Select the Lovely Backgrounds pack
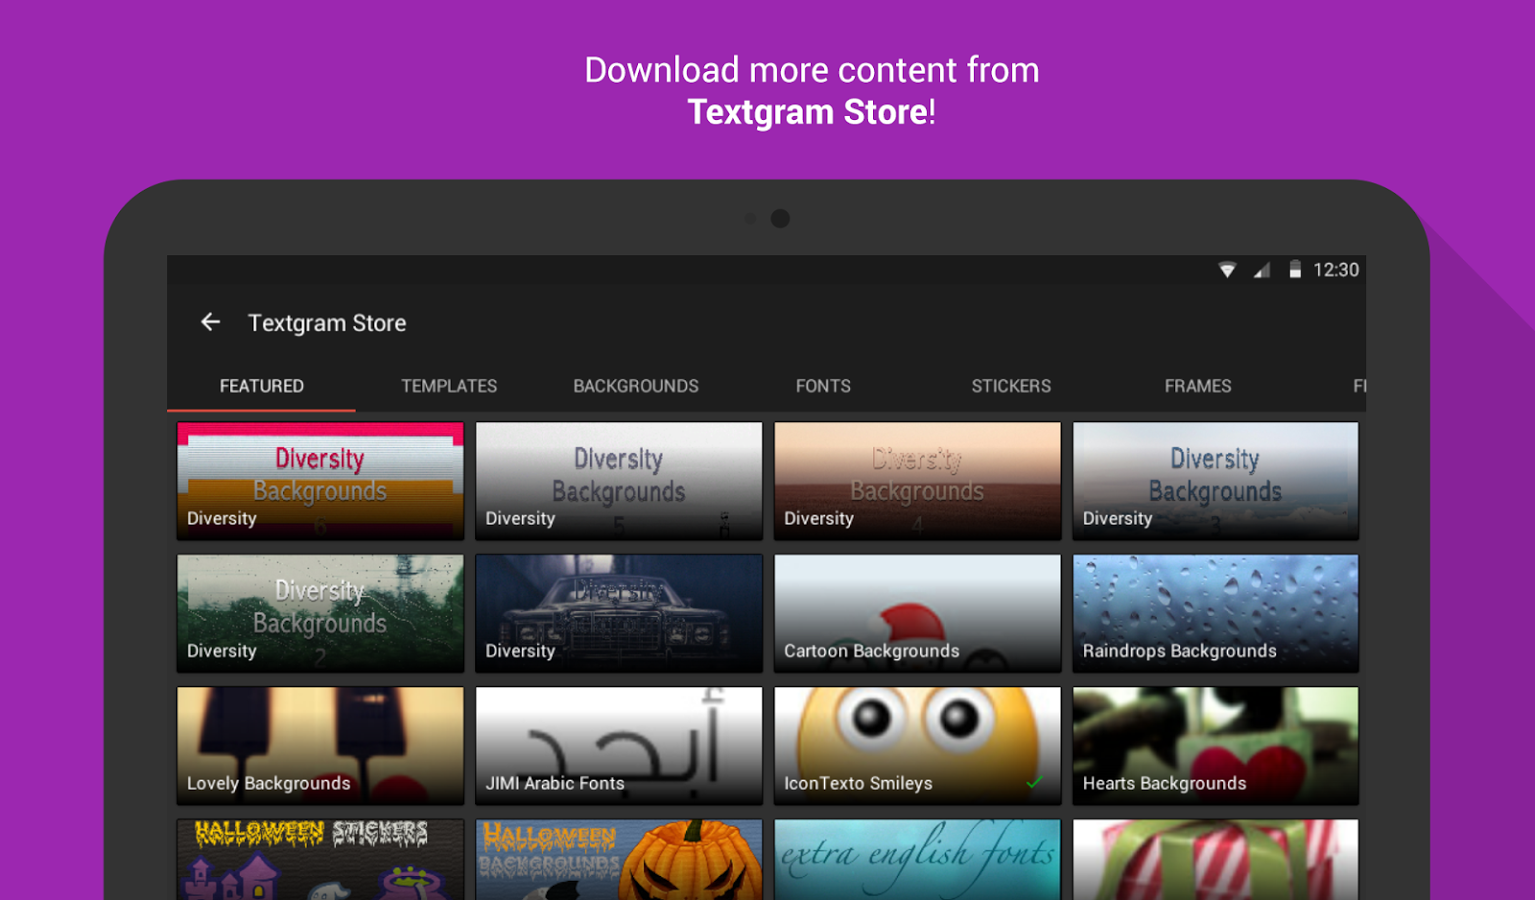Screen dimensions: 1535x900 [320, 746]
